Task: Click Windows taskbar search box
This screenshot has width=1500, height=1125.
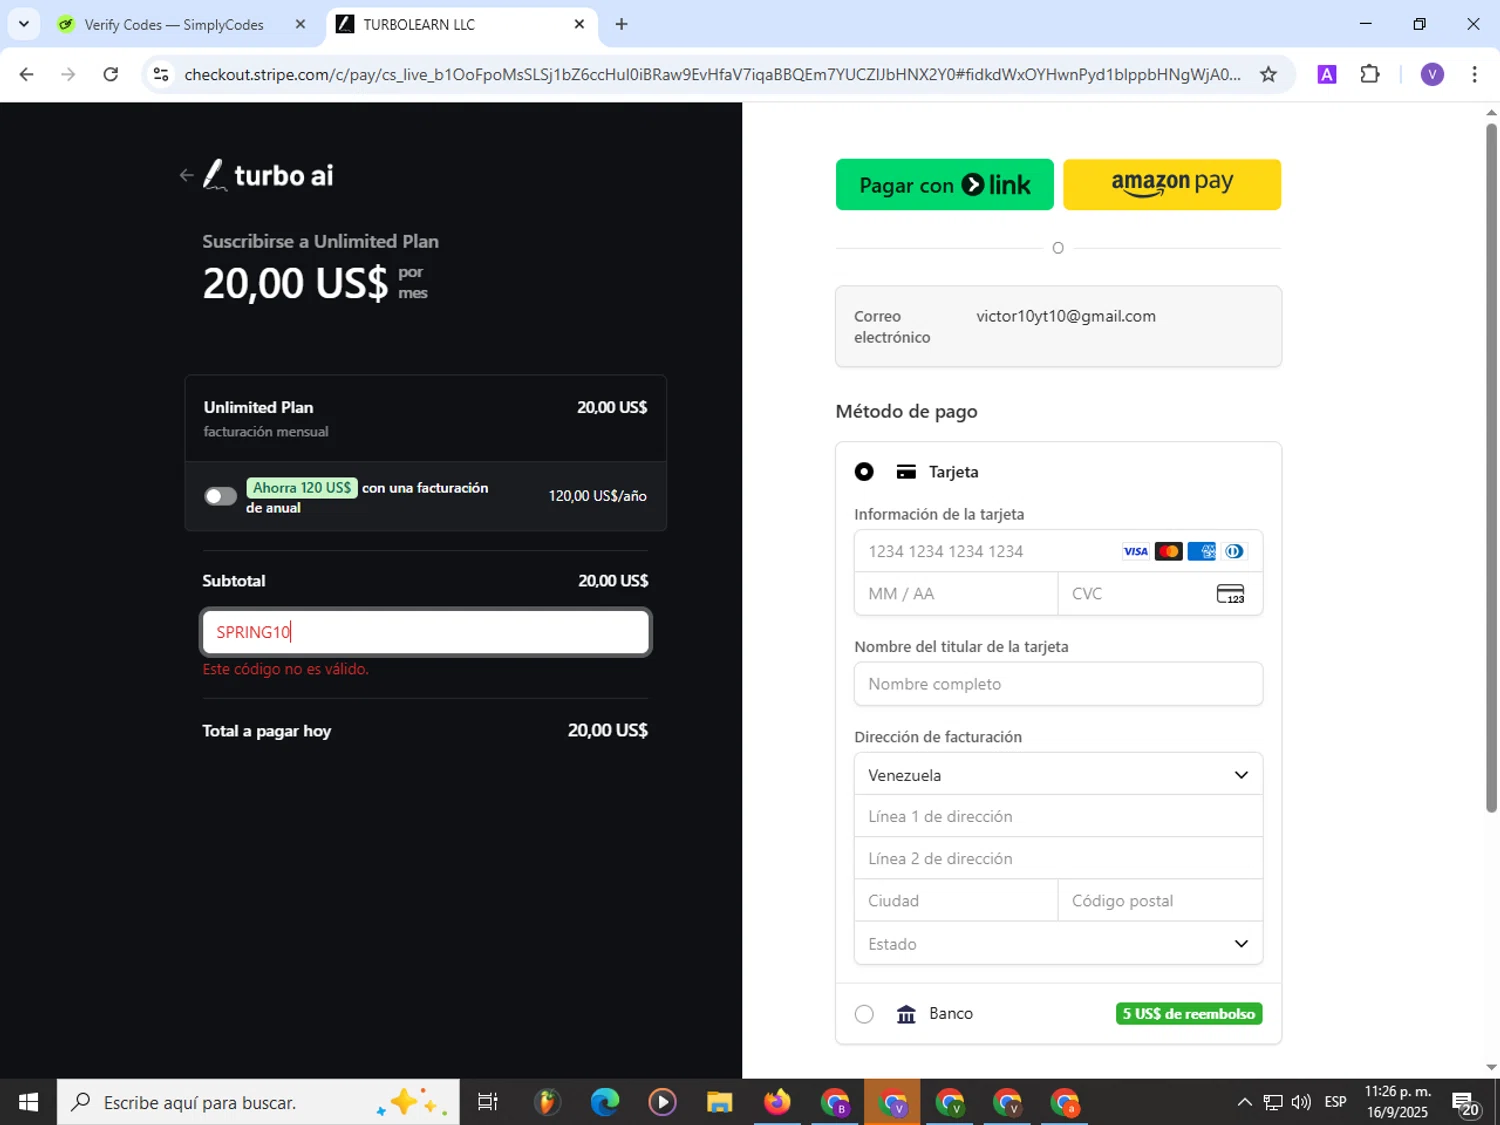Action: pos(258,1102)
